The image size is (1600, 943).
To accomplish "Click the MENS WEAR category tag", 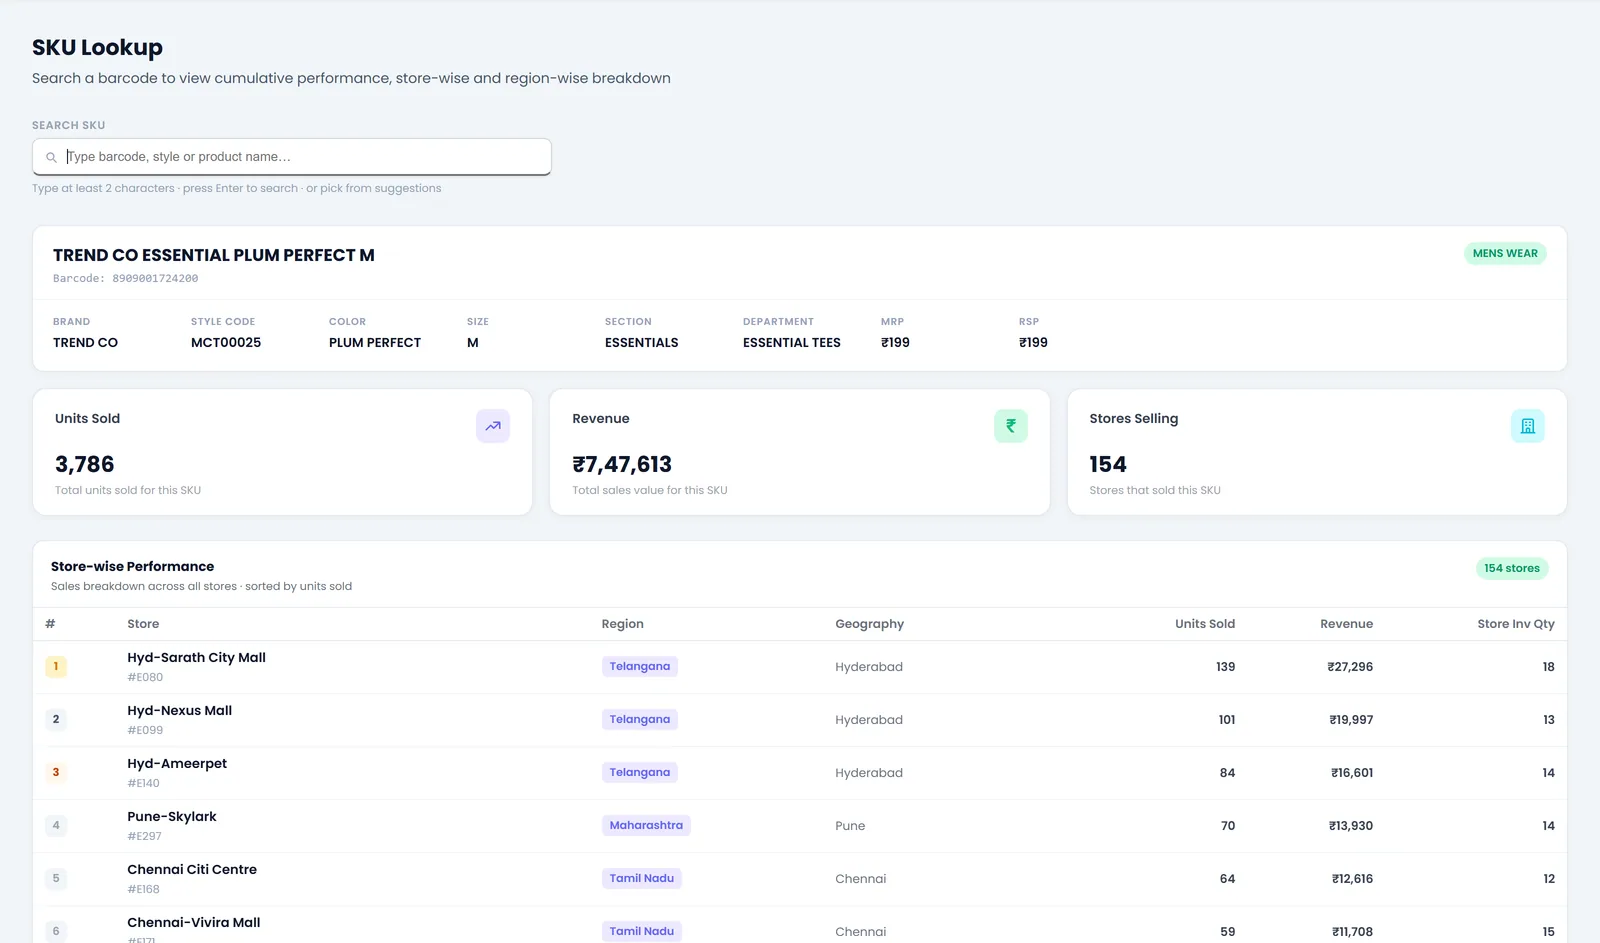I will (1505, 253).
